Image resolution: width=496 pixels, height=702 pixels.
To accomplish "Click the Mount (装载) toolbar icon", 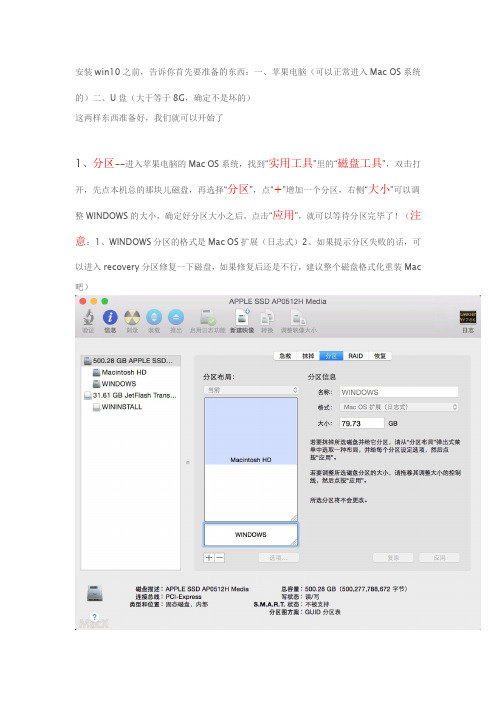I will tap(154, 317).
